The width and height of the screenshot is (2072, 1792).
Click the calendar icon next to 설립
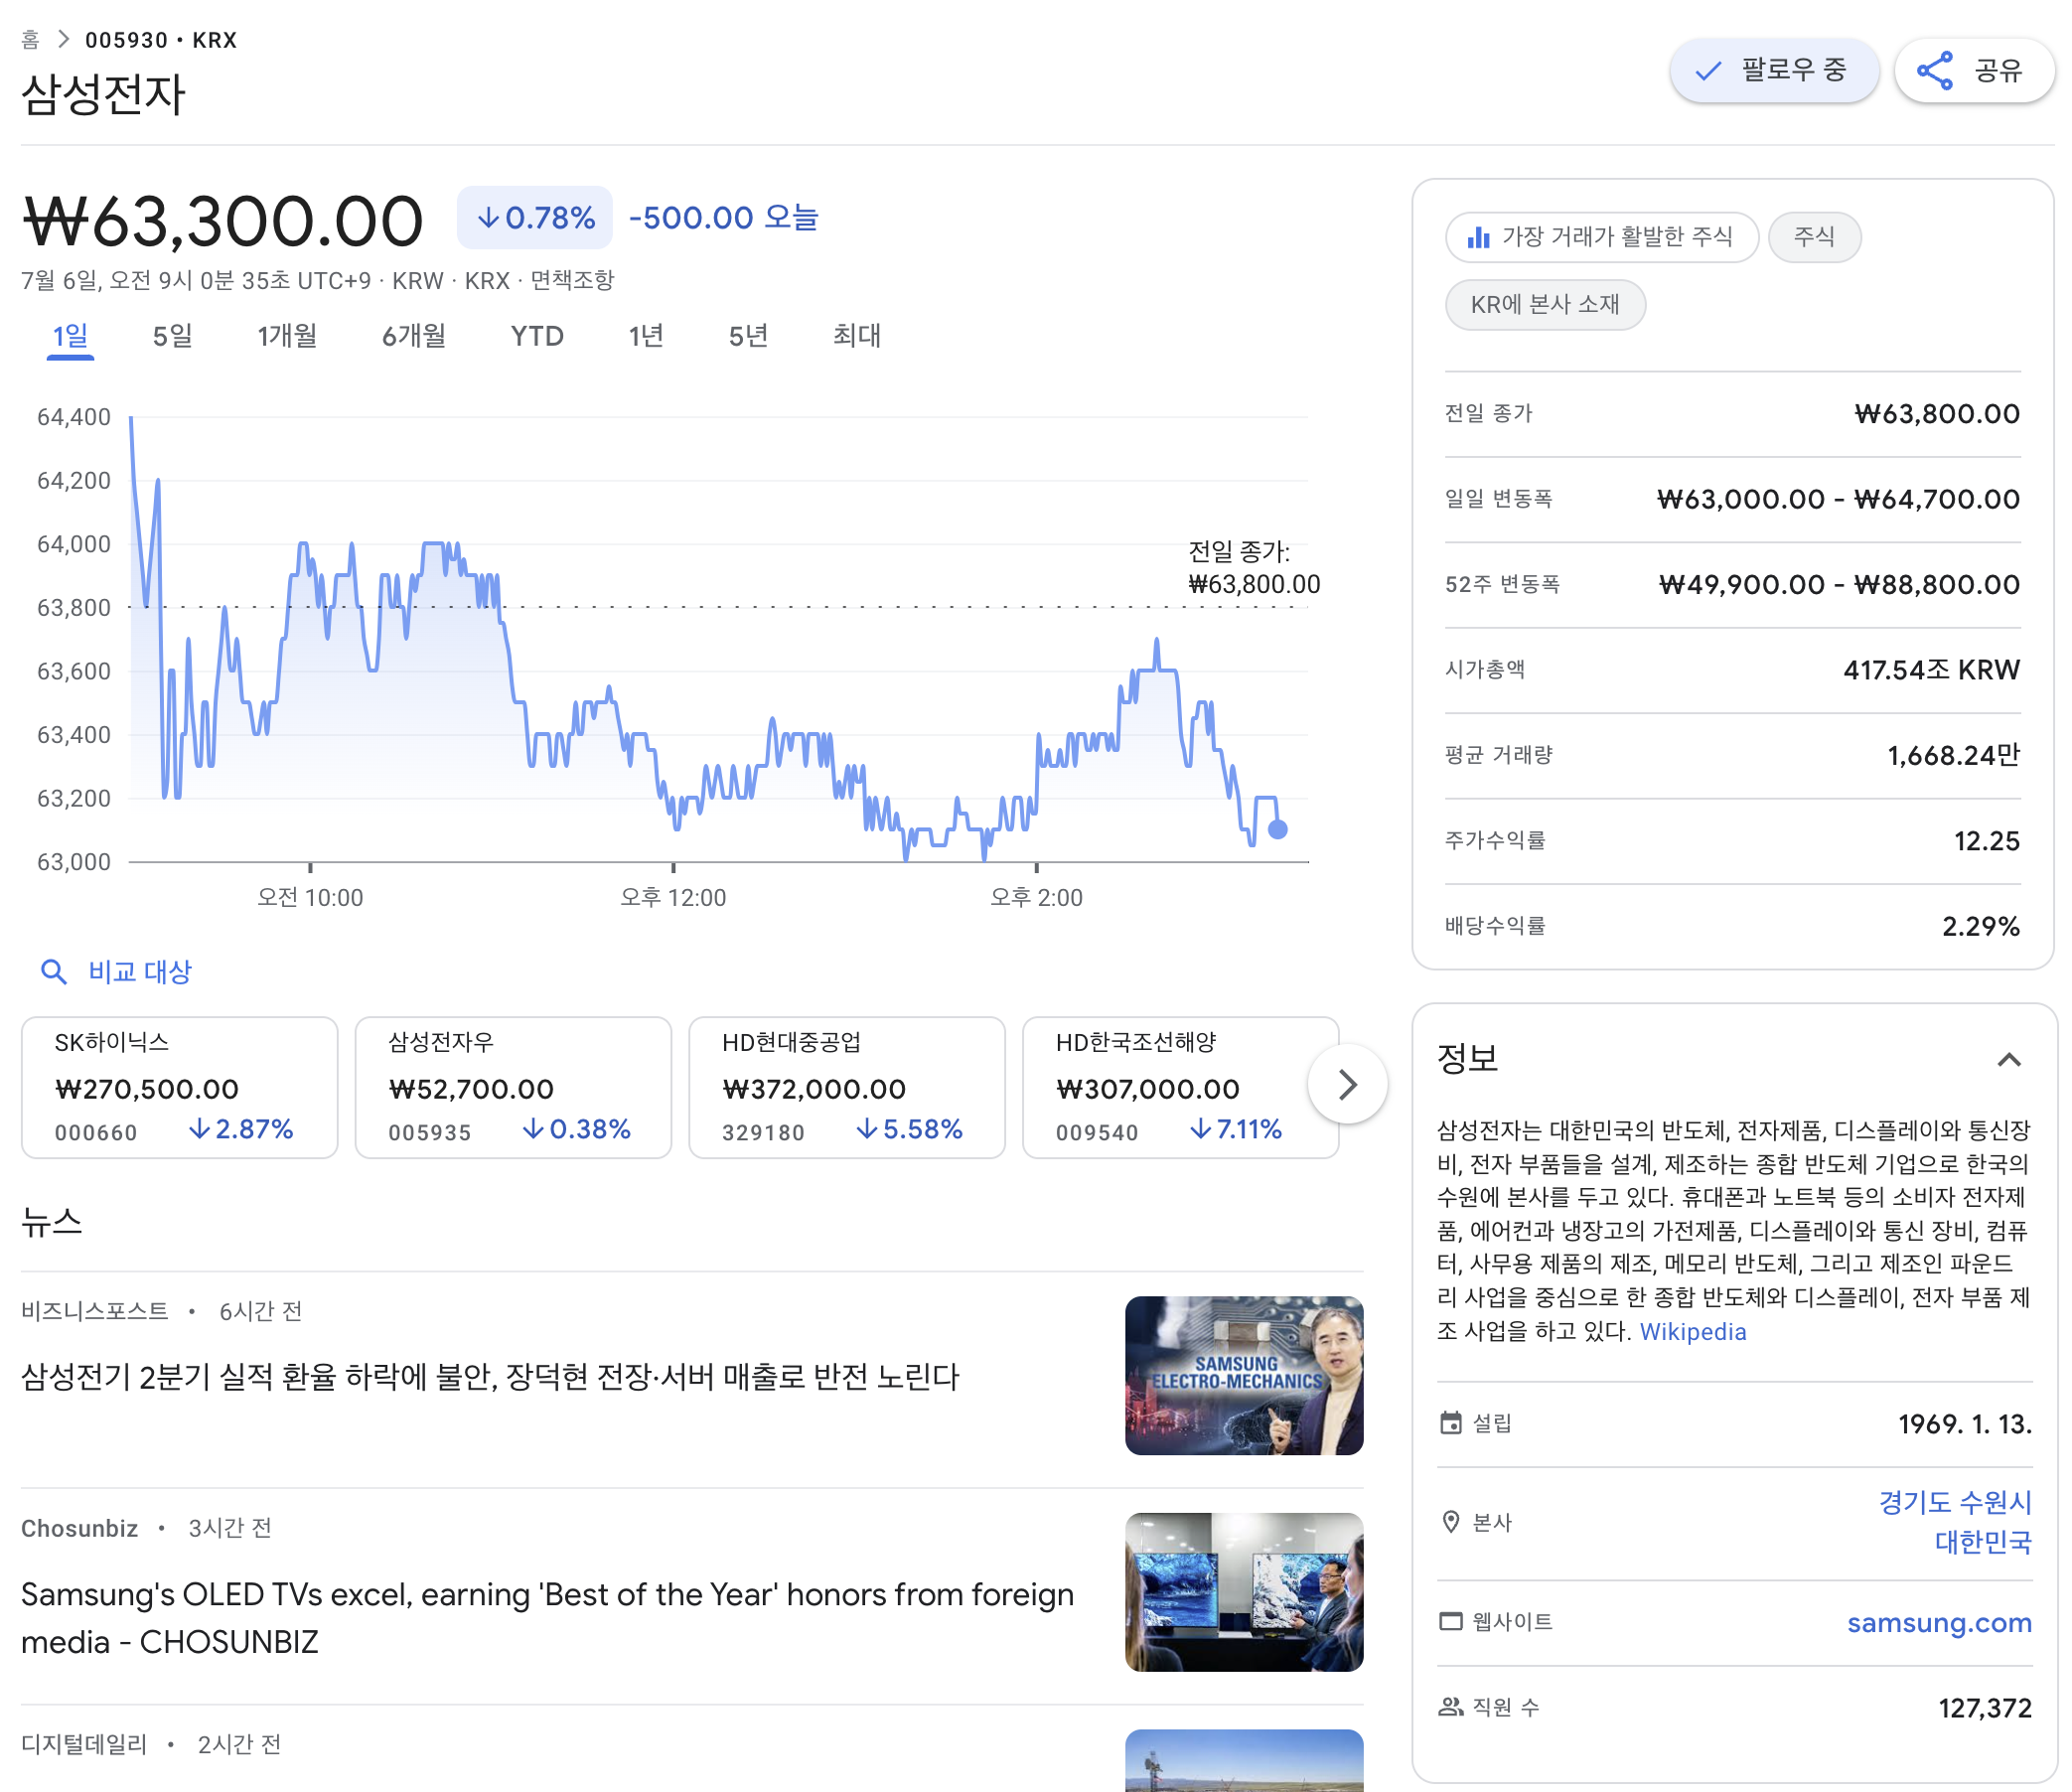(1451, 1422)
